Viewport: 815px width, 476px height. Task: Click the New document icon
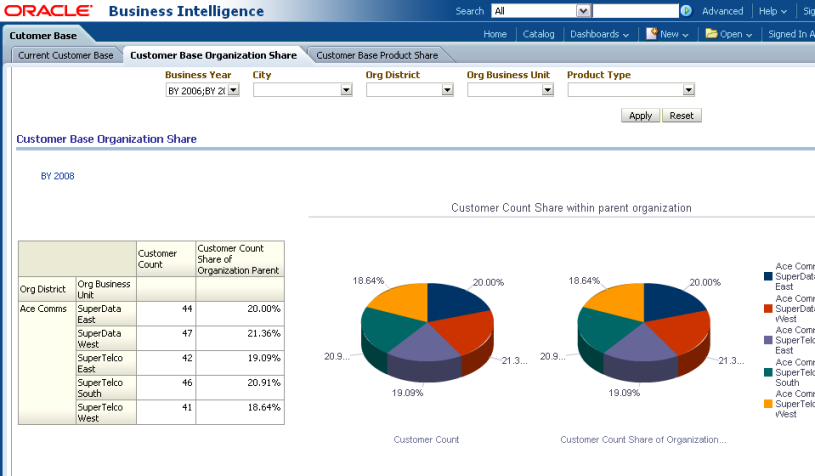tap(652, 34)
